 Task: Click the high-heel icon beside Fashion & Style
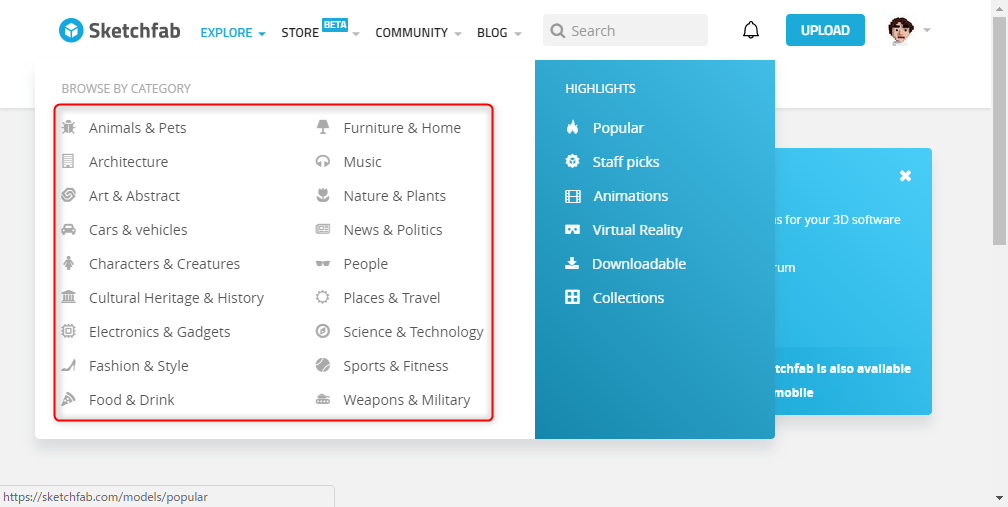tap(68, 366)
